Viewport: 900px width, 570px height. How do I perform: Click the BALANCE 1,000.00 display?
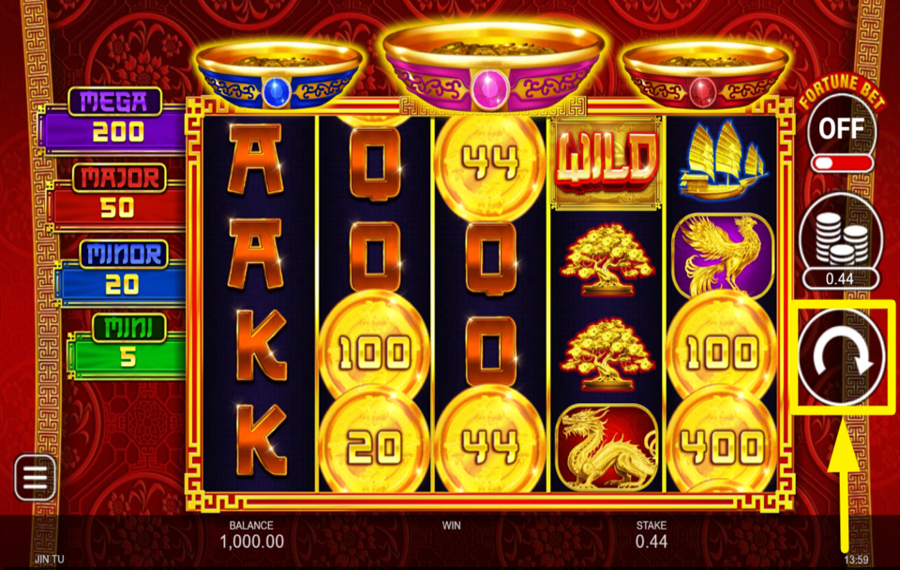coord(251,534)
